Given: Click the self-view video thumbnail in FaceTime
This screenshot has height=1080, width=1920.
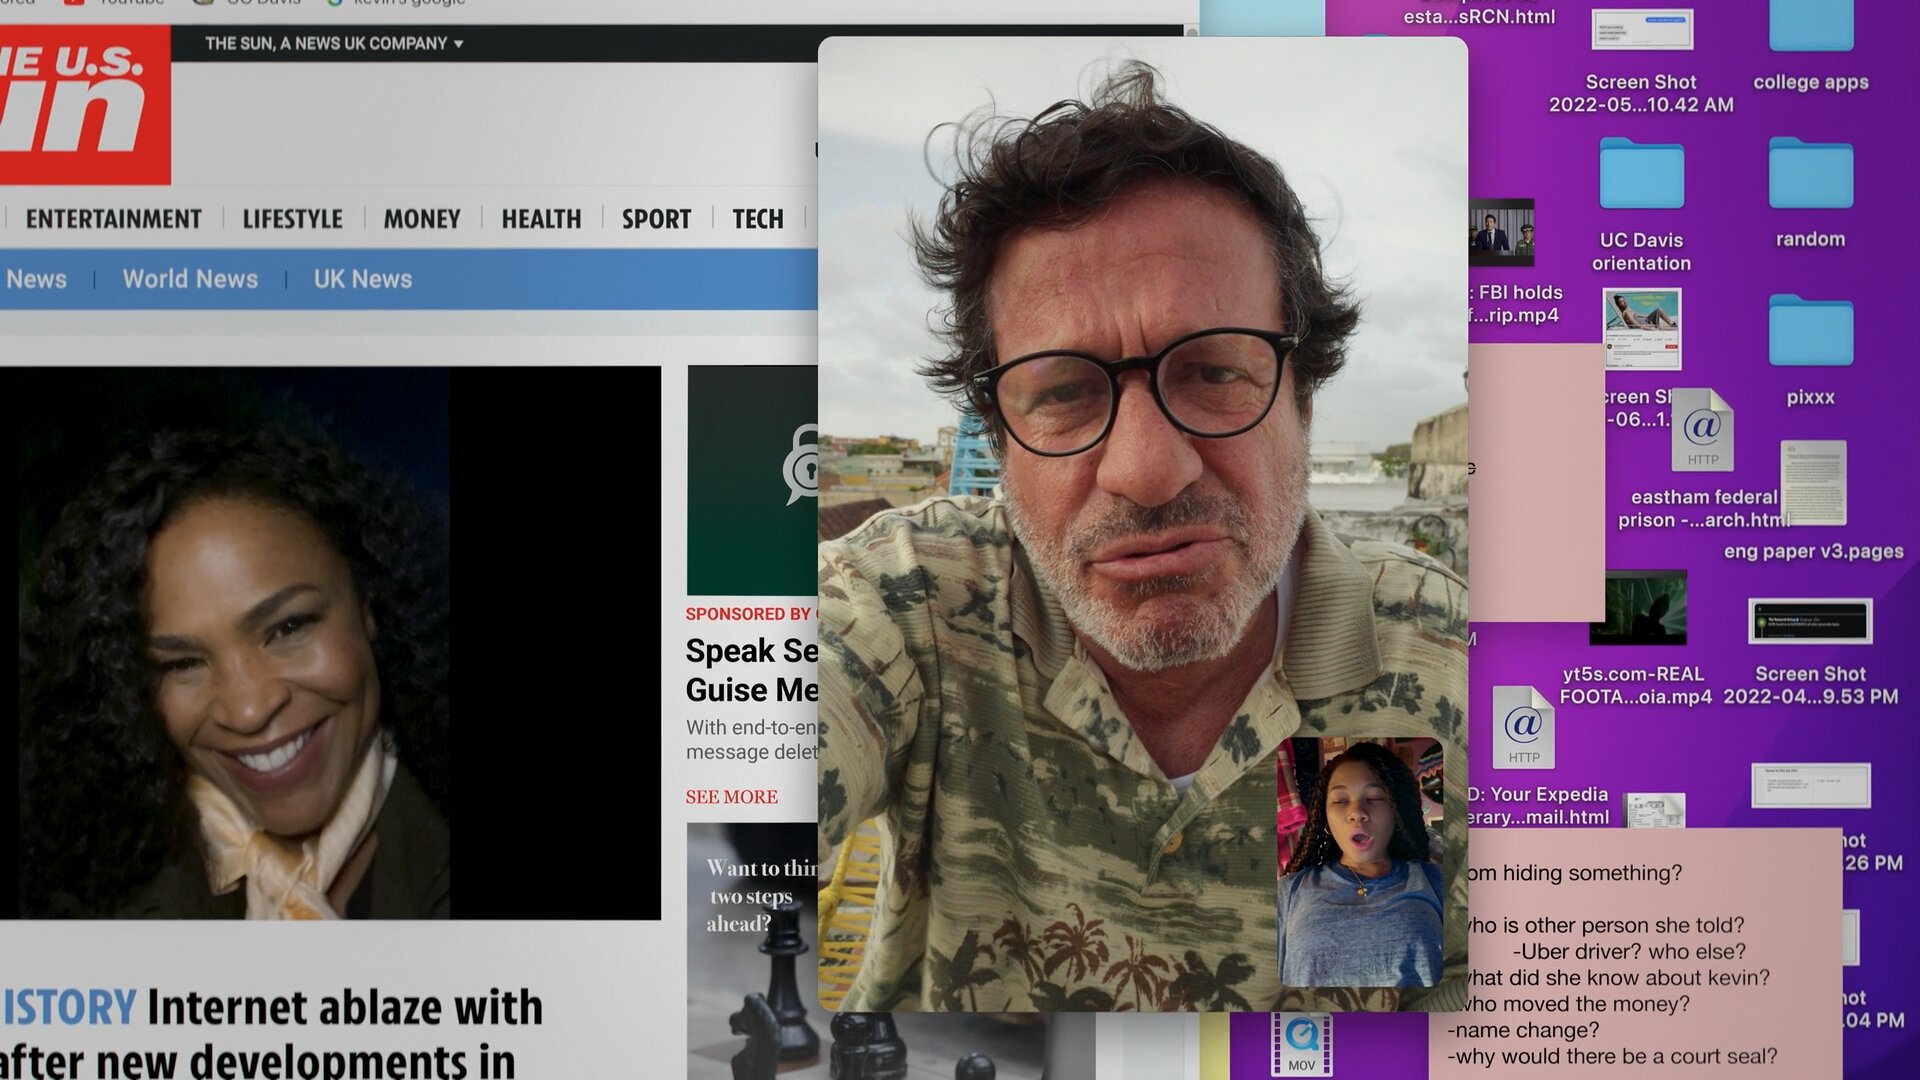Looking at the screenshot, I should [x=1360, y=862].
